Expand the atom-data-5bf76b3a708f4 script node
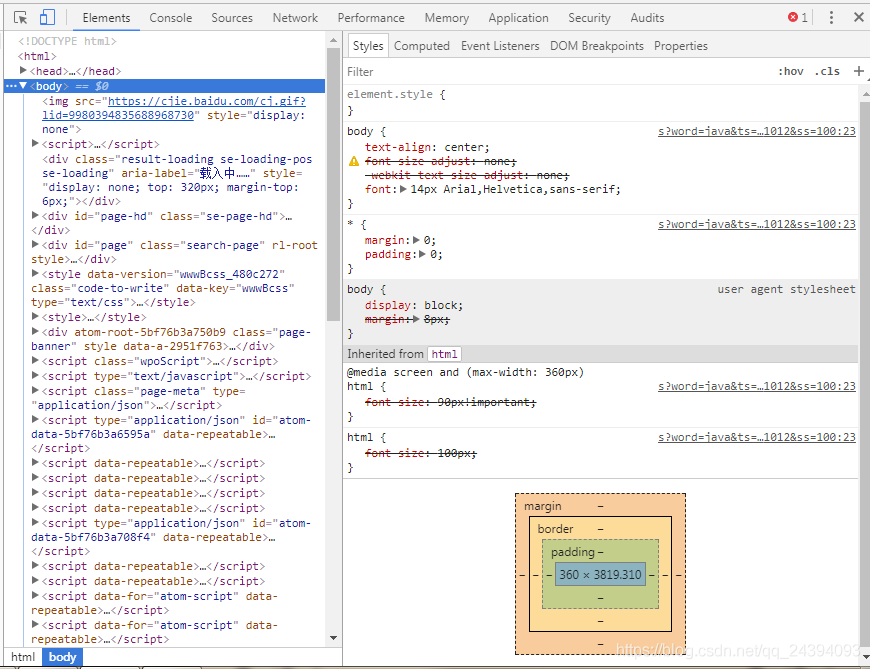Screen dimensions: 870x669 (36, 523)
